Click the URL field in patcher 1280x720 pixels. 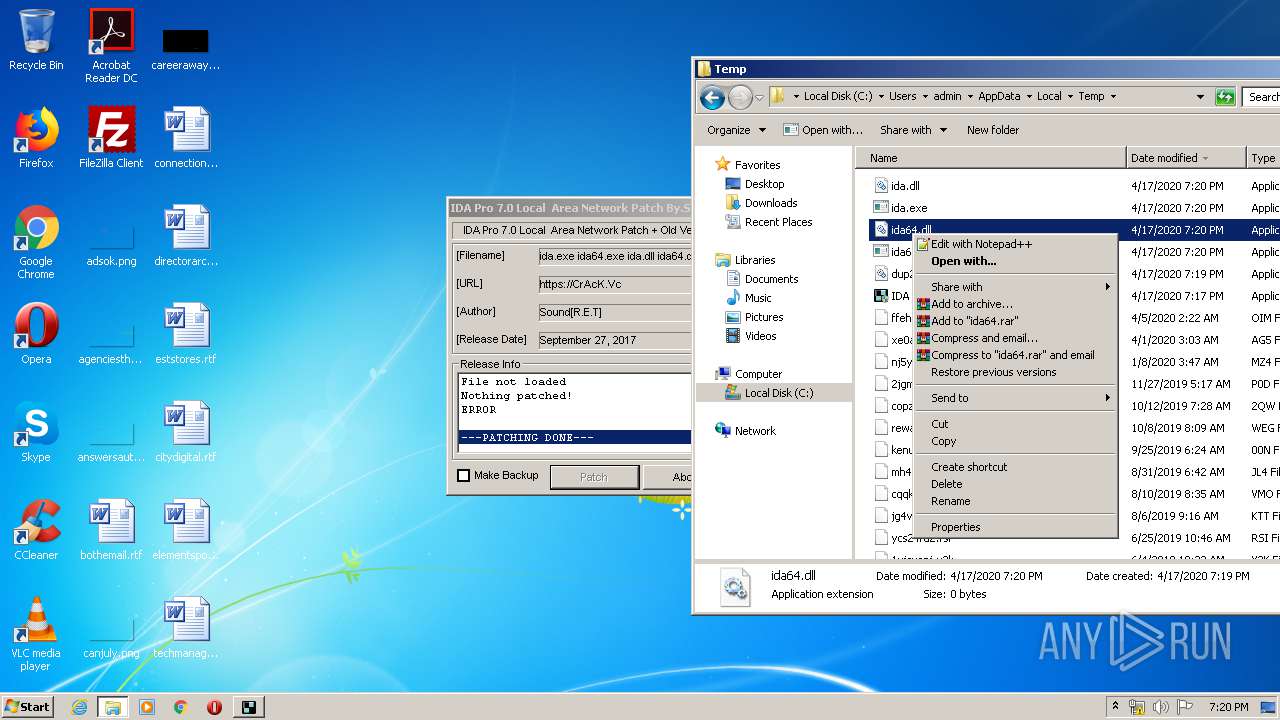pyautogui.click(x=614, y=284)
